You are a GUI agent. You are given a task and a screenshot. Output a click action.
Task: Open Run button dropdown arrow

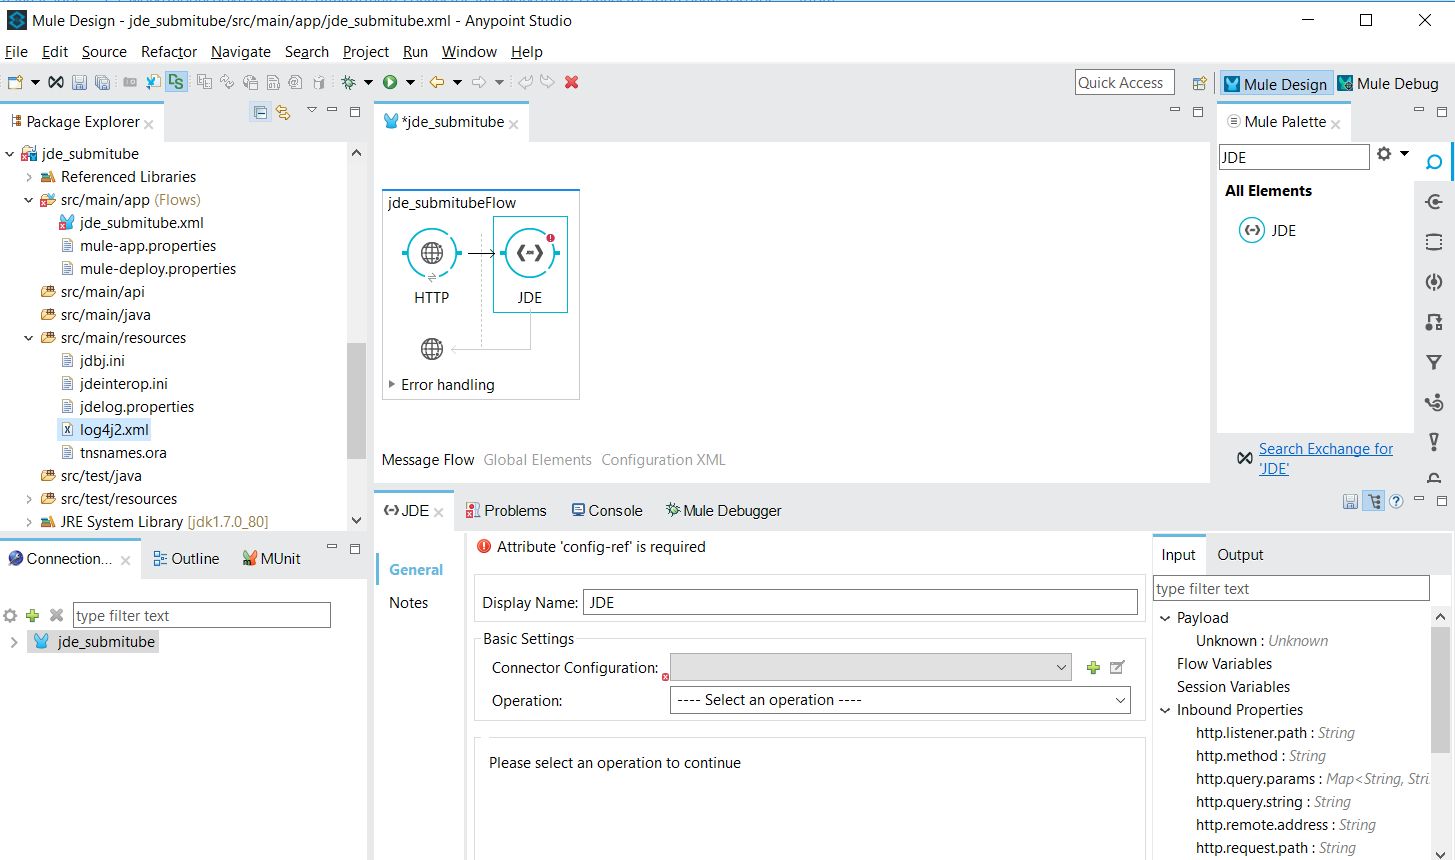pyautogui.click(x=410, y=82)
